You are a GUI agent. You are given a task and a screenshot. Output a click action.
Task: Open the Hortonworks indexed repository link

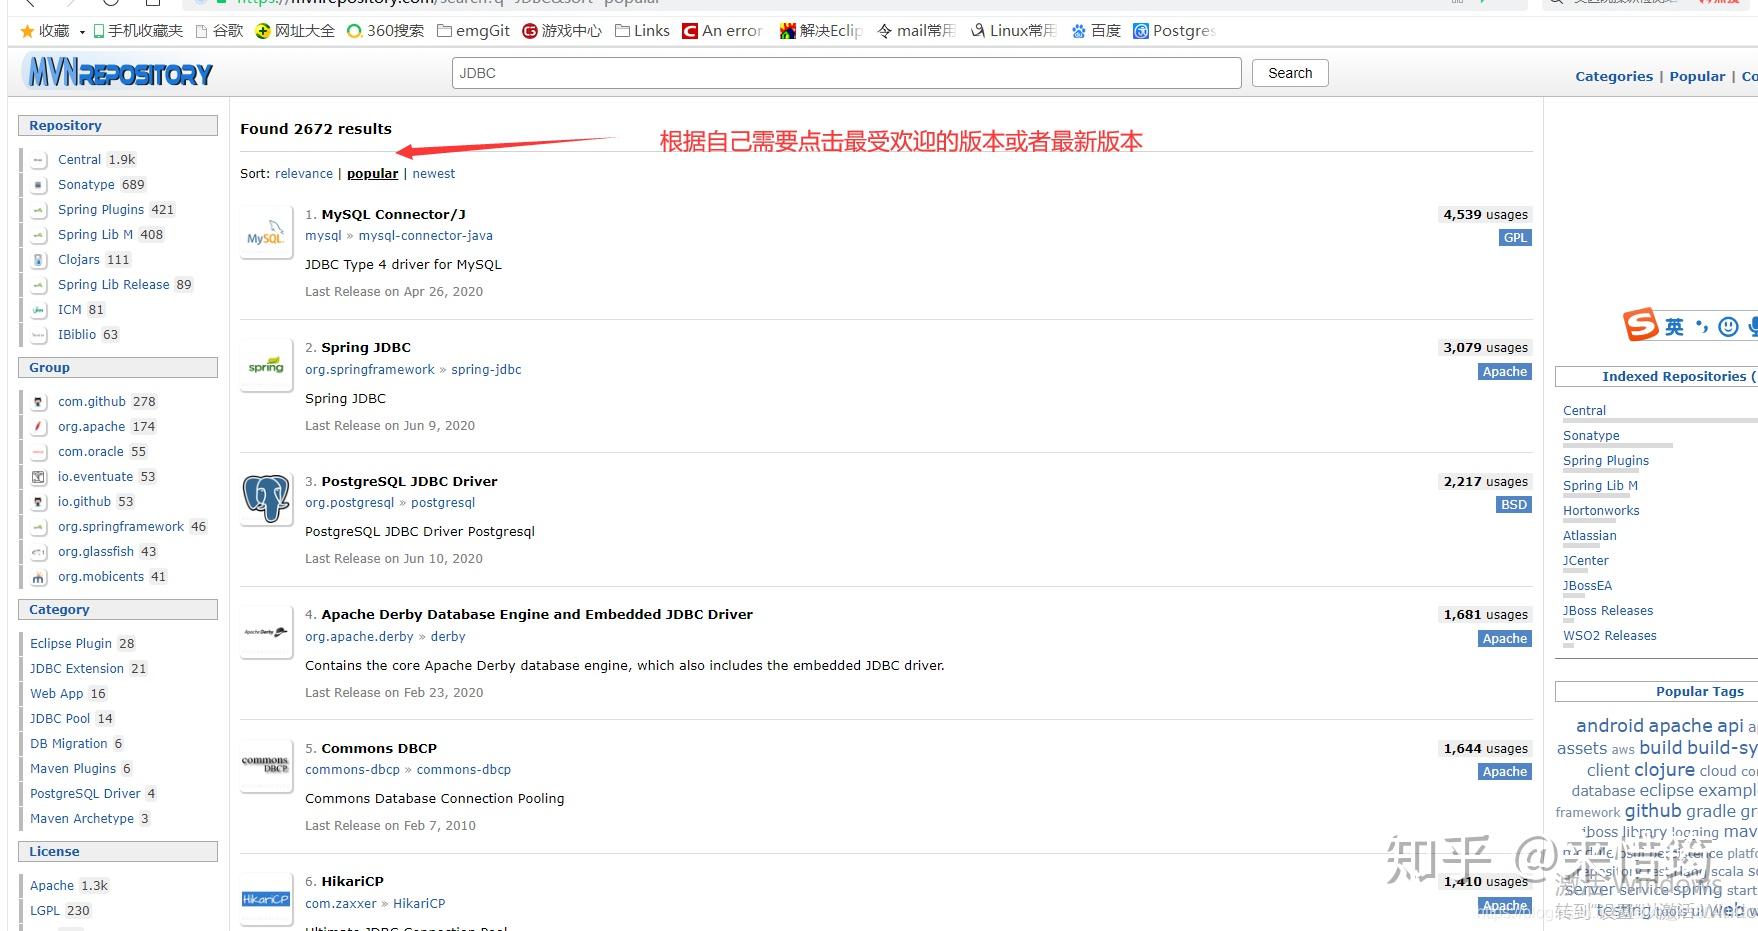click(1601, 510)
